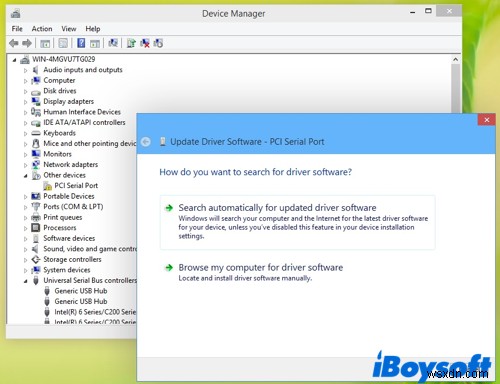Click the blue question mark Help icon
This screenshot has height=384, width=500.
[x=81, y=43]
